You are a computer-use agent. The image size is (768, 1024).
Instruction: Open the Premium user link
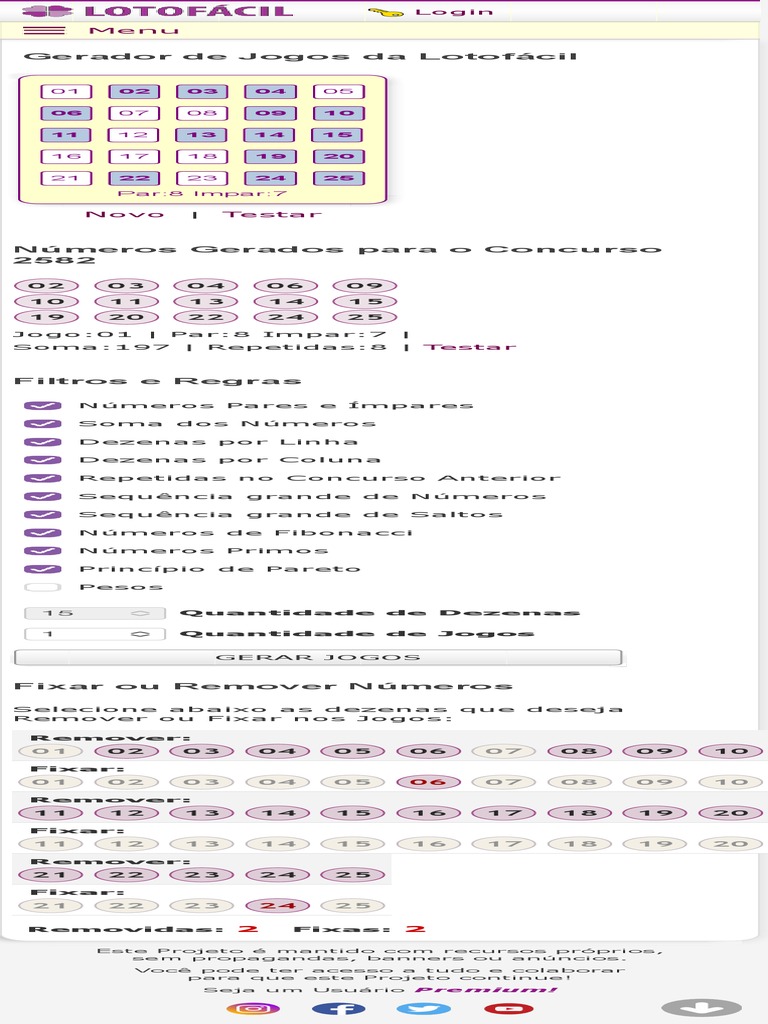[486, 989]
